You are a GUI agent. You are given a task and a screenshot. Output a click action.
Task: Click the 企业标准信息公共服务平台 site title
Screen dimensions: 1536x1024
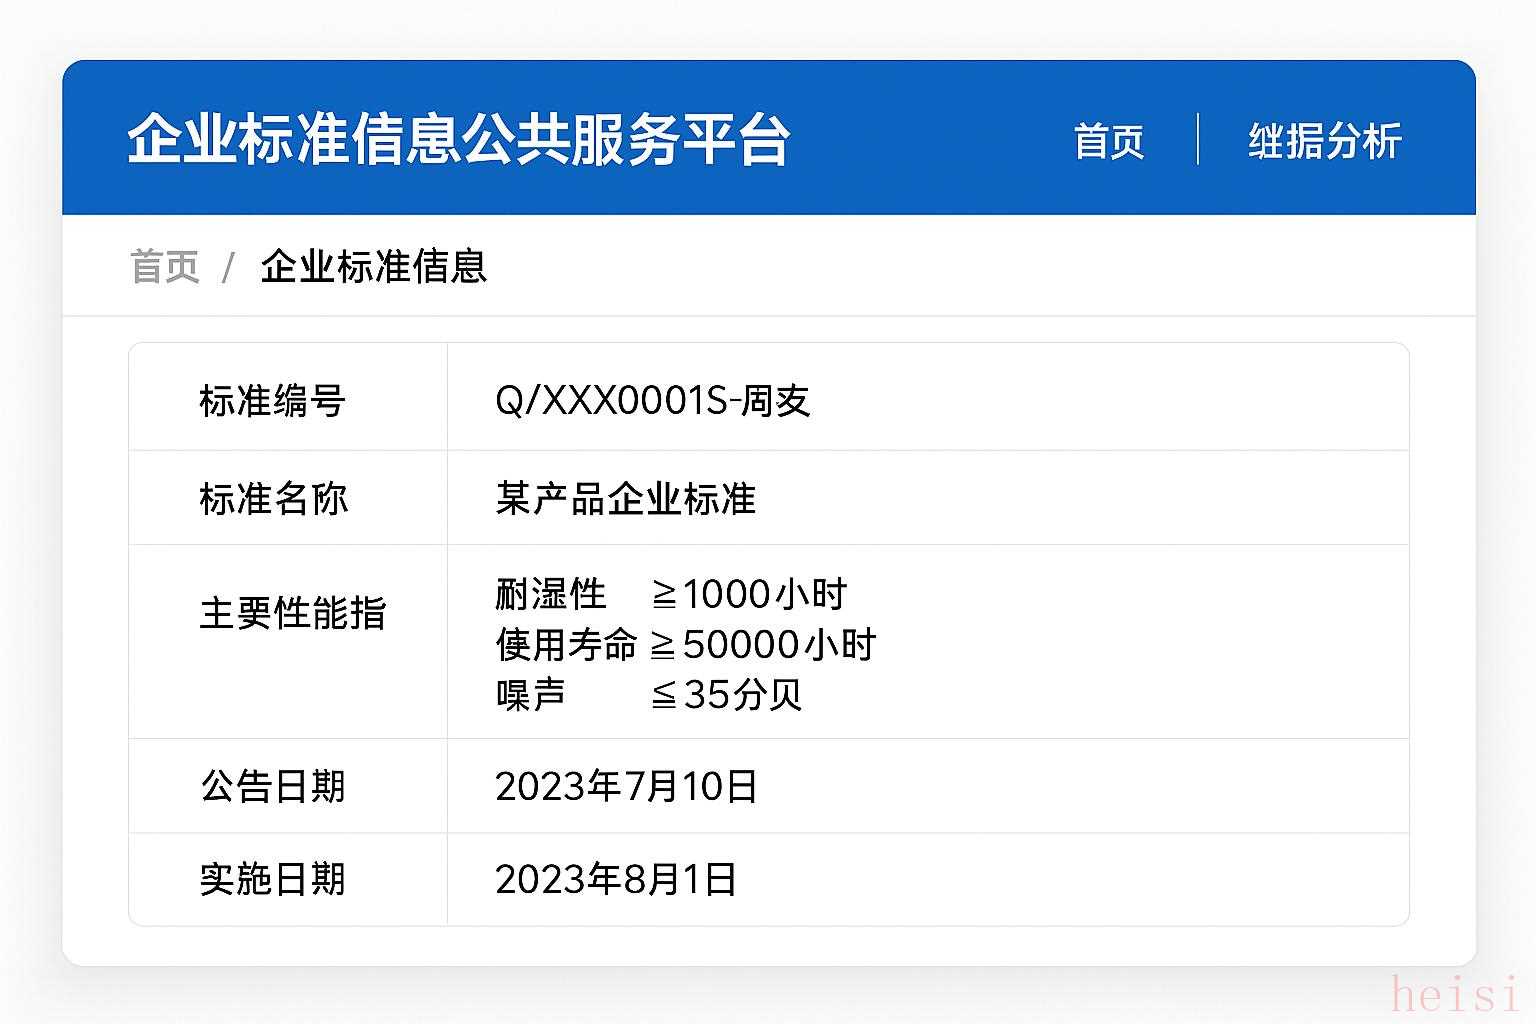pos(458,139)
